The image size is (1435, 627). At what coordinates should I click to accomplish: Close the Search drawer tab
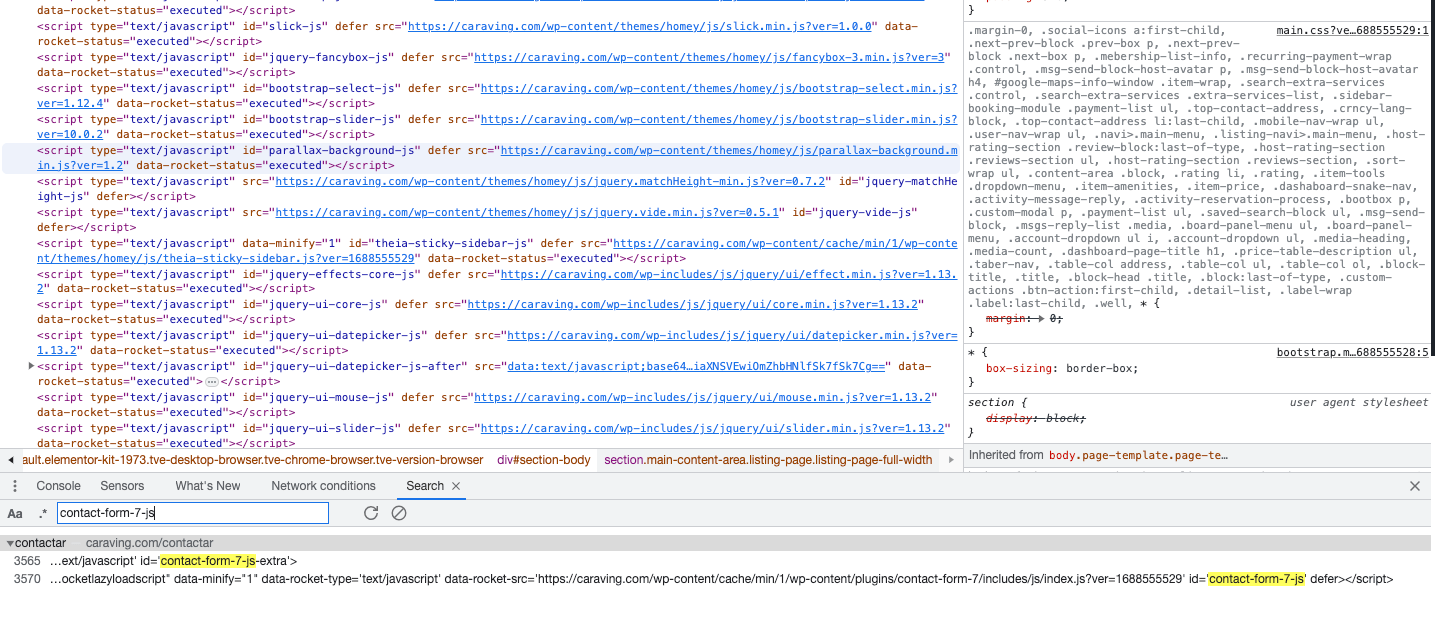[456, 486]
